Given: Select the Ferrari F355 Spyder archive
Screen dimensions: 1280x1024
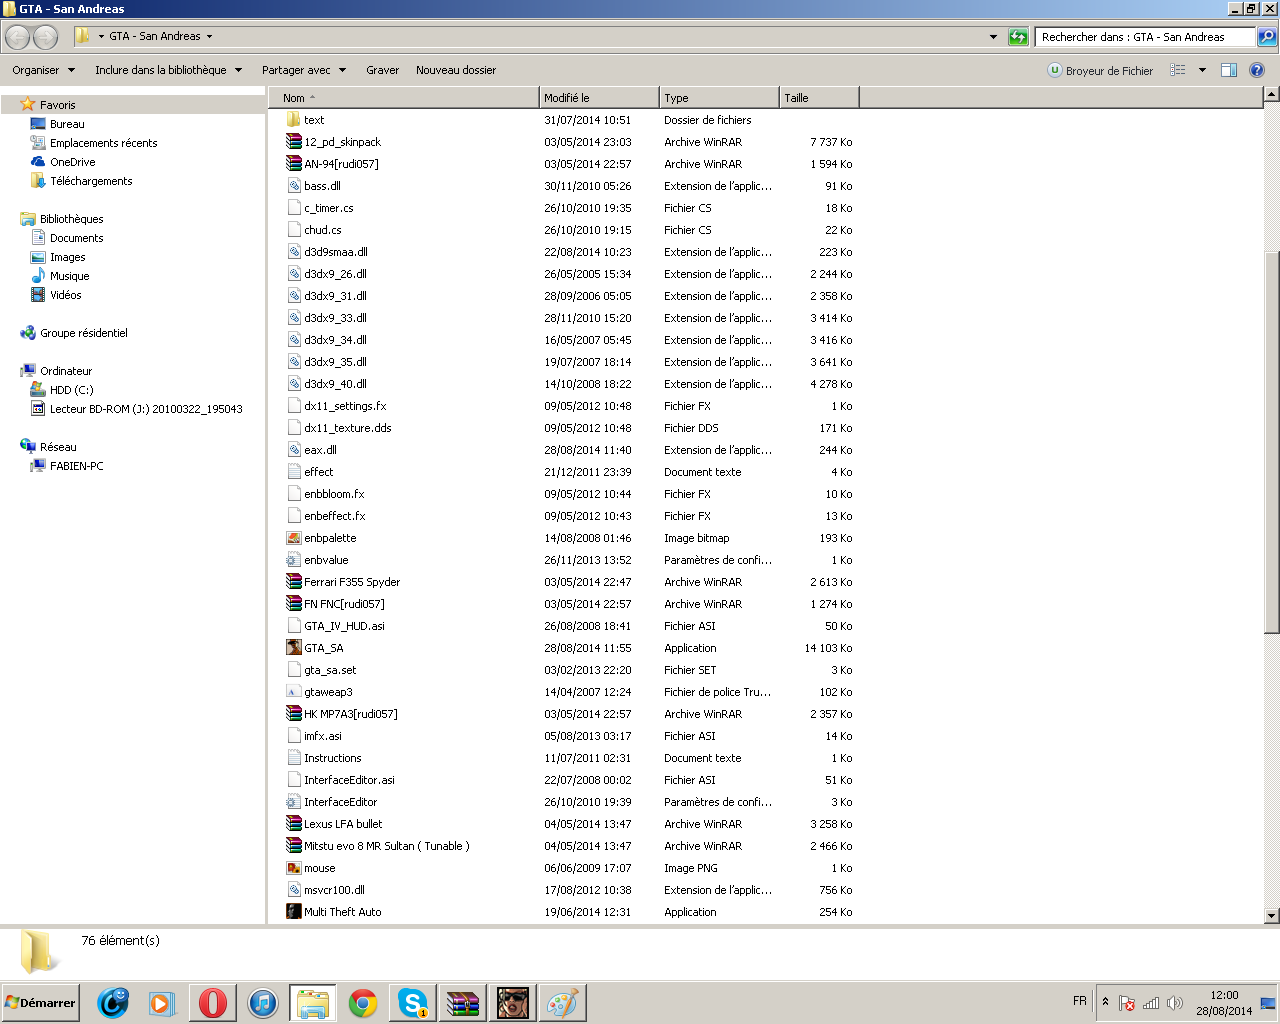Looking at the screenshot, I should (352, 582).
